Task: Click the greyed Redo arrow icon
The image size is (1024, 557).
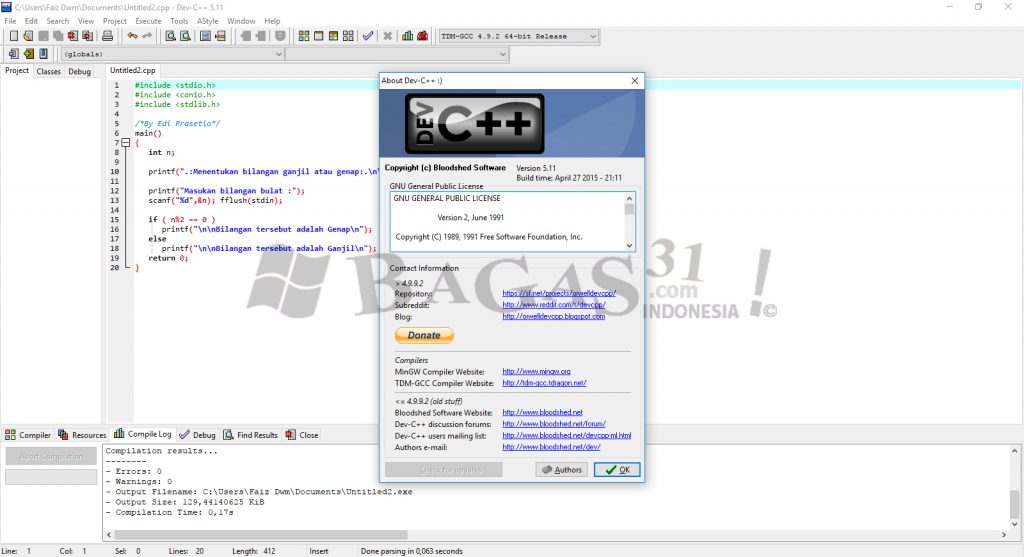Action: pyautogui.click(x=147, y=36)
